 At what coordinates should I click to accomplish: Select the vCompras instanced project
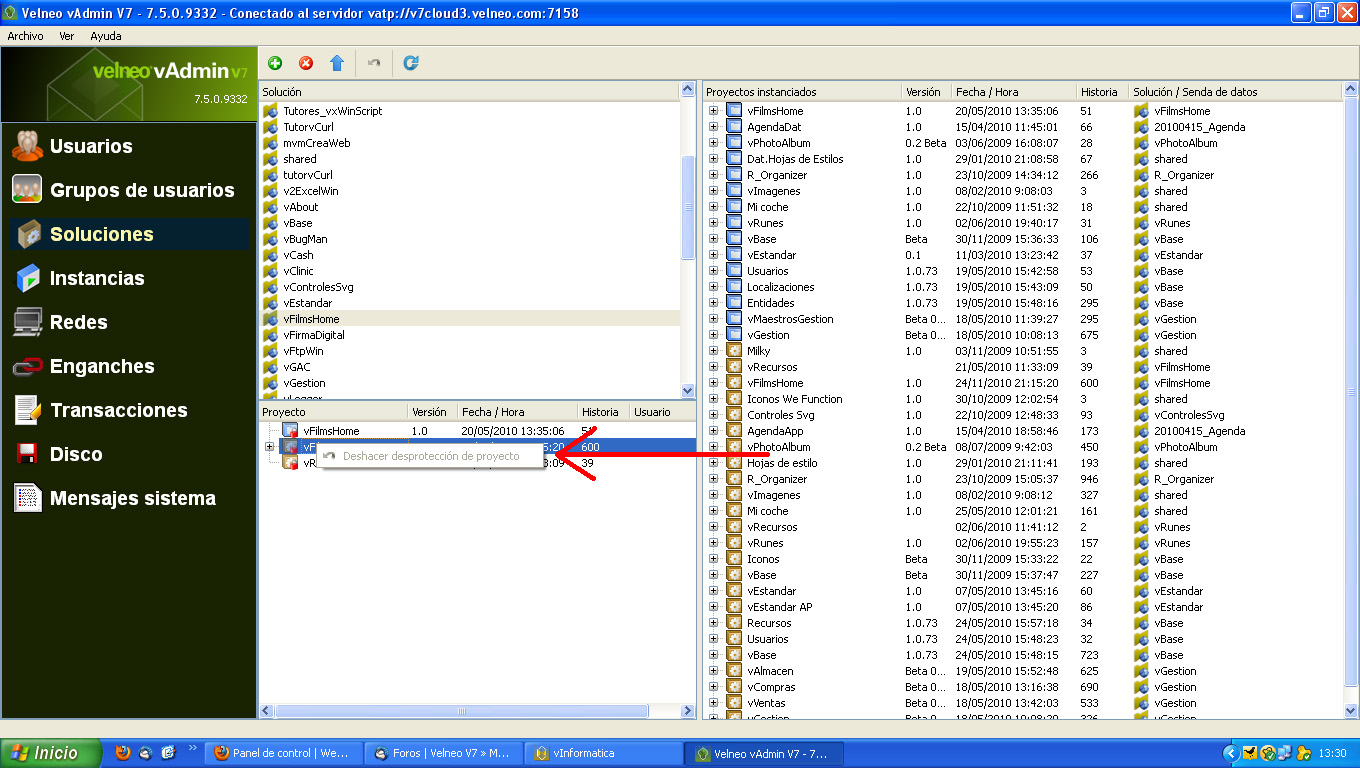[x=771, y=687]
